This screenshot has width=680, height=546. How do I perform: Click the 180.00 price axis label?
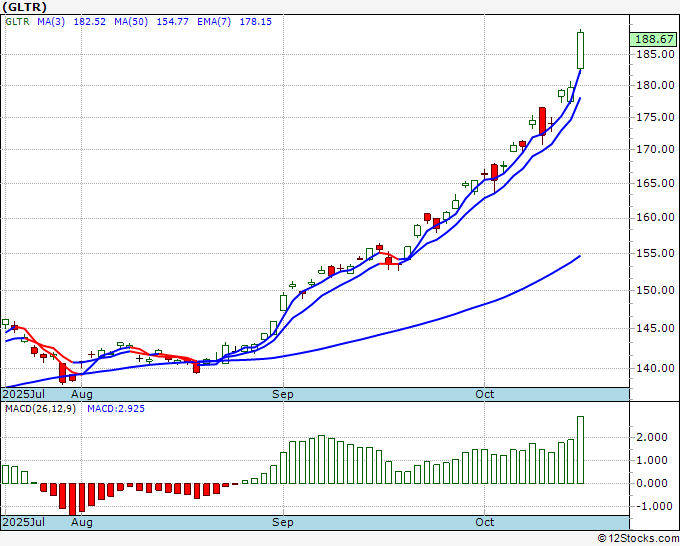655,85
